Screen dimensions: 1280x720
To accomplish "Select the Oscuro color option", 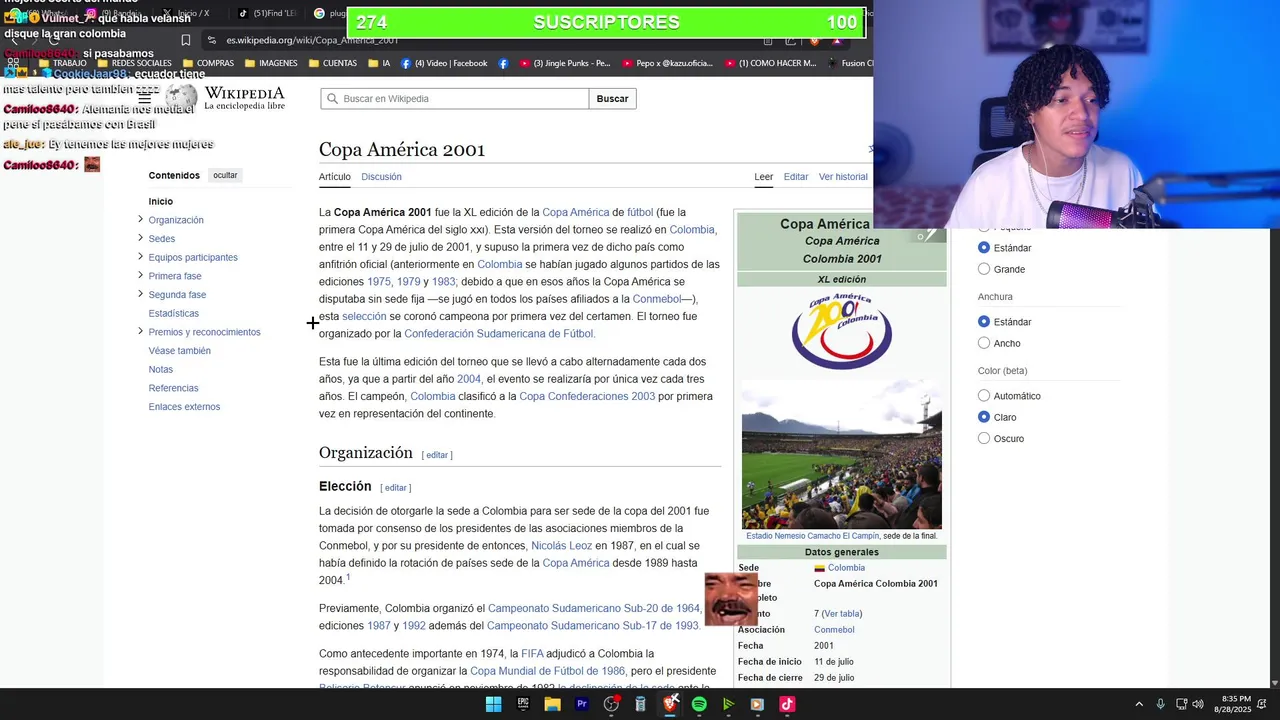I will (984, 438).
